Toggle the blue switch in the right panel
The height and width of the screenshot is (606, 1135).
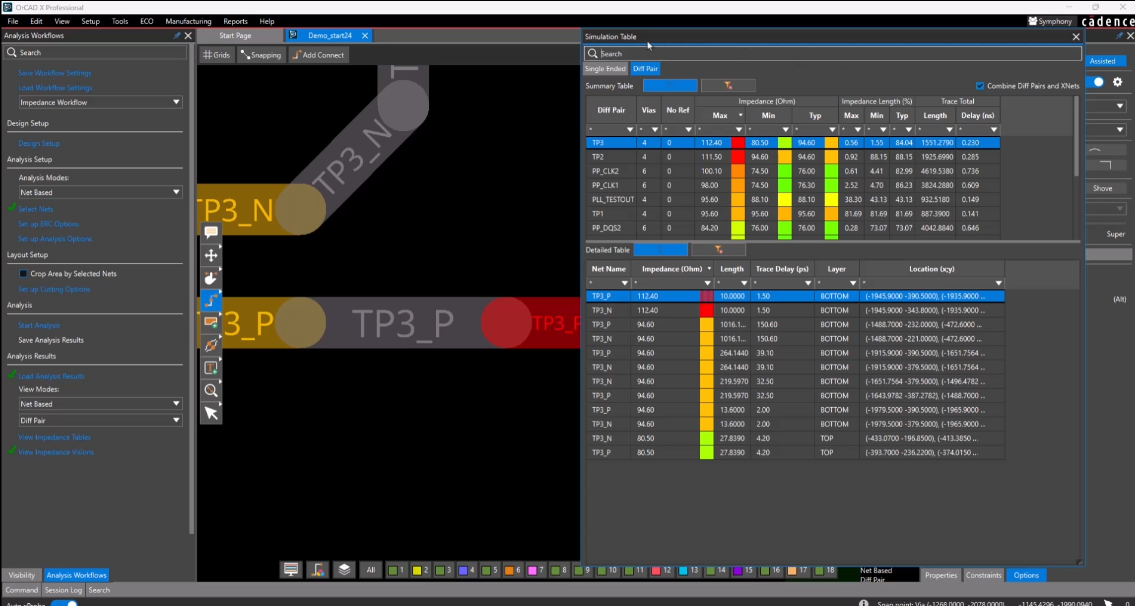[x=1098, y=82]
